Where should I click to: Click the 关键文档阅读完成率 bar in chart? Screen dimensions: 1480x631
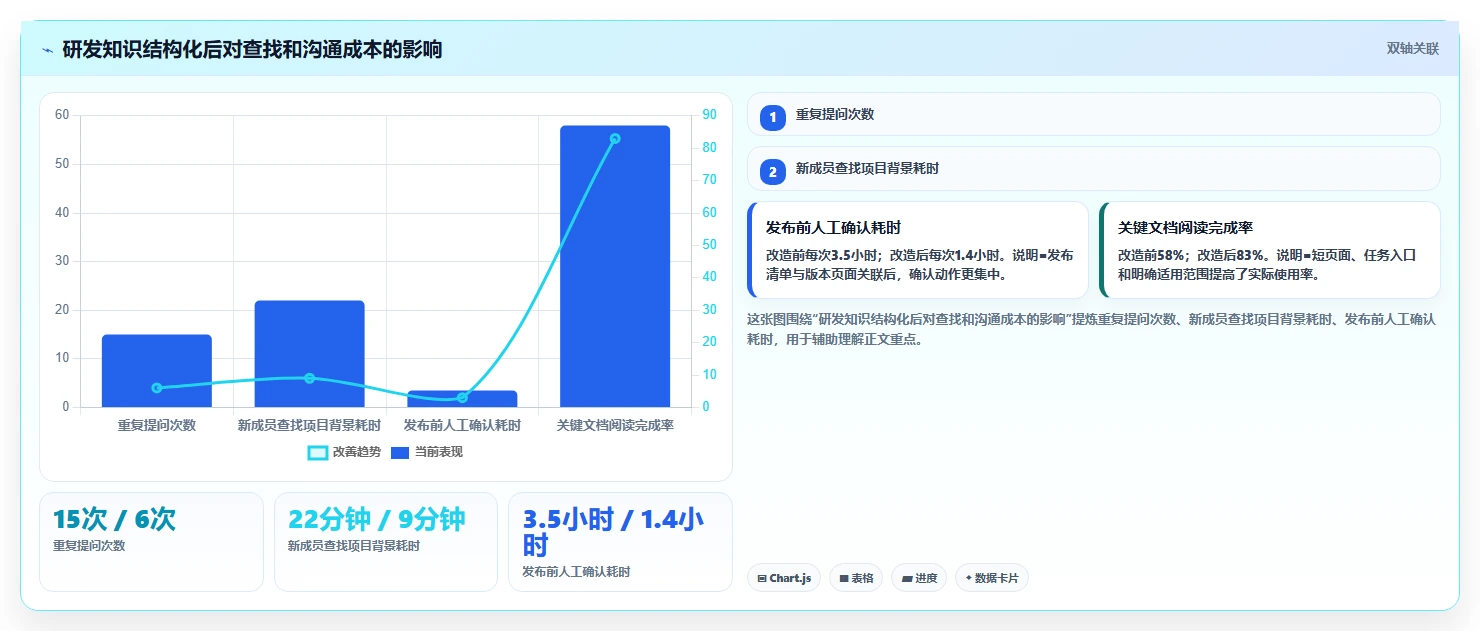[615, 266]
